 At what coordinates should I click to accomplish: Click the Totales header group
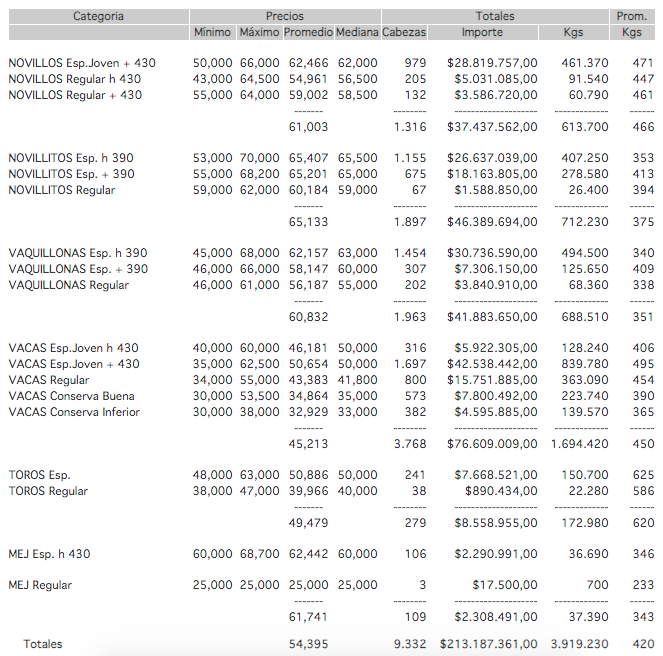point(495,16)
